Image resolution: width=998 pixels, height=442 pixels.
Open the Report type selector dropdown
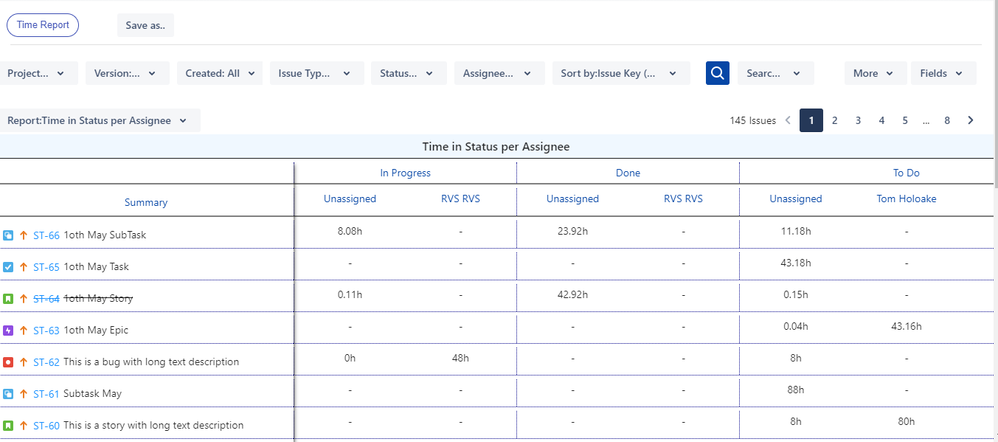[x=100, y=121]
